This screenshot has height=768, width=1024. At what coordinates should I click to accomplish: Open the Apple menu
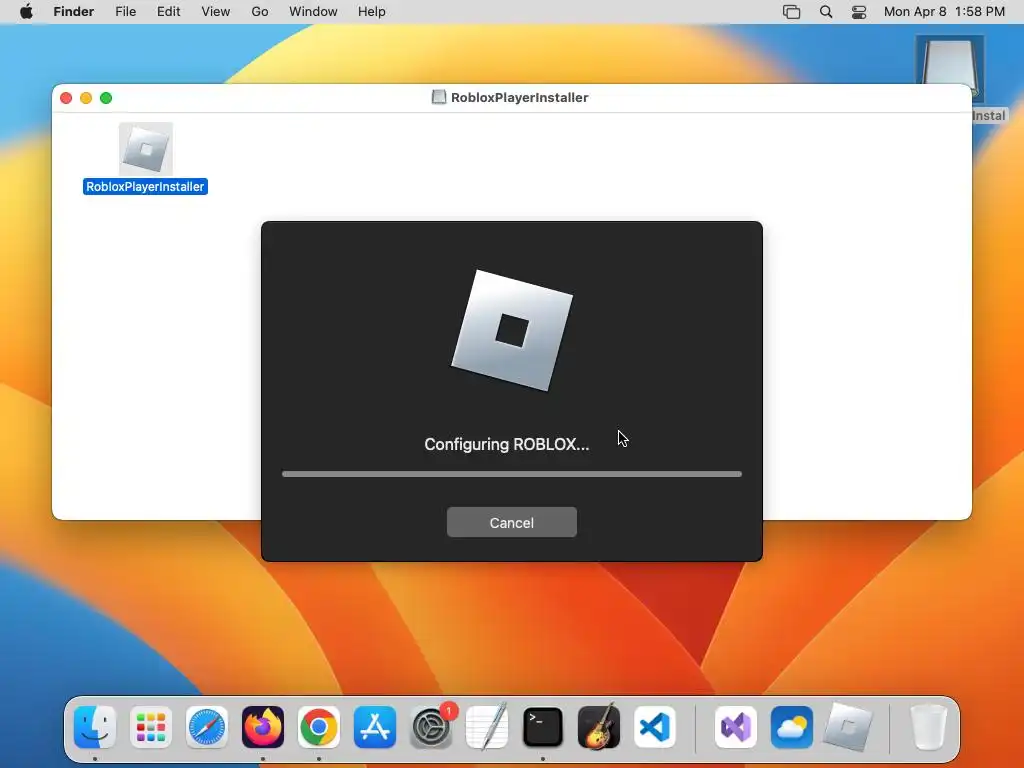point(26,12)
